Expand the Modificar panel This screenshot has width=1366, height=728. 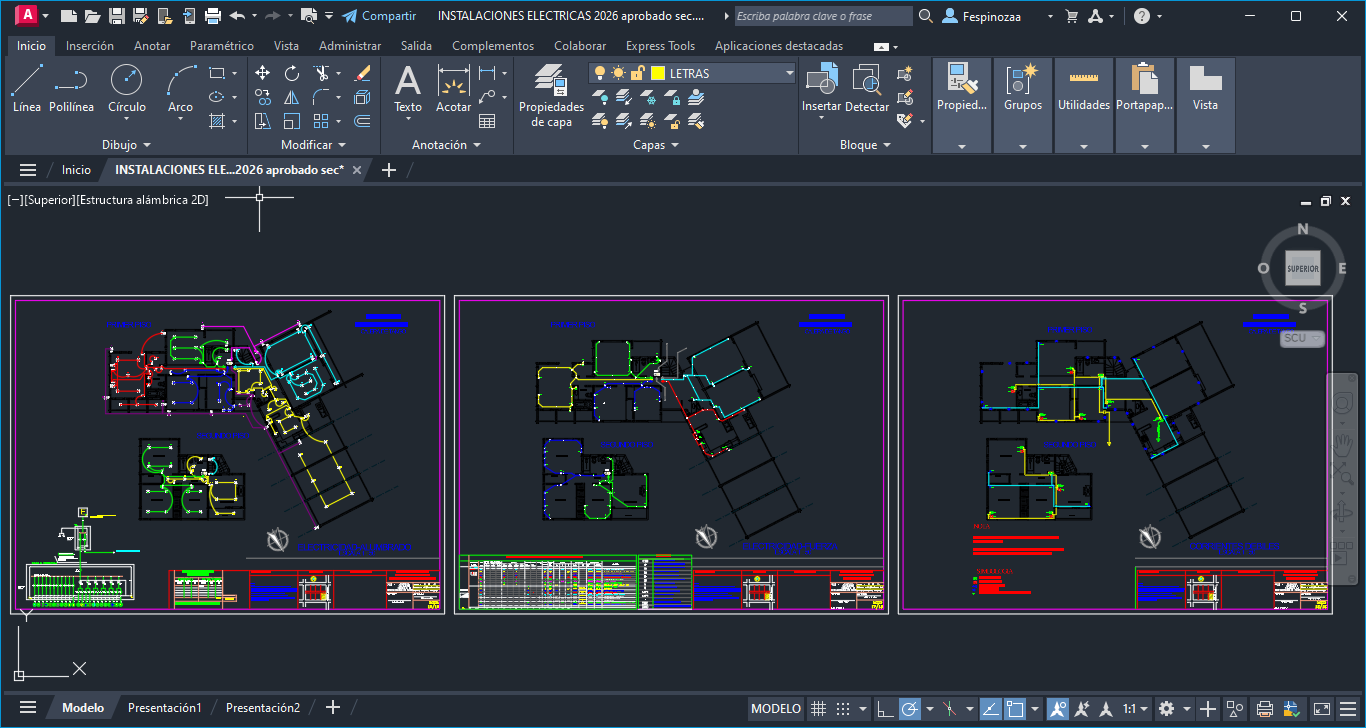pos(314,145)
